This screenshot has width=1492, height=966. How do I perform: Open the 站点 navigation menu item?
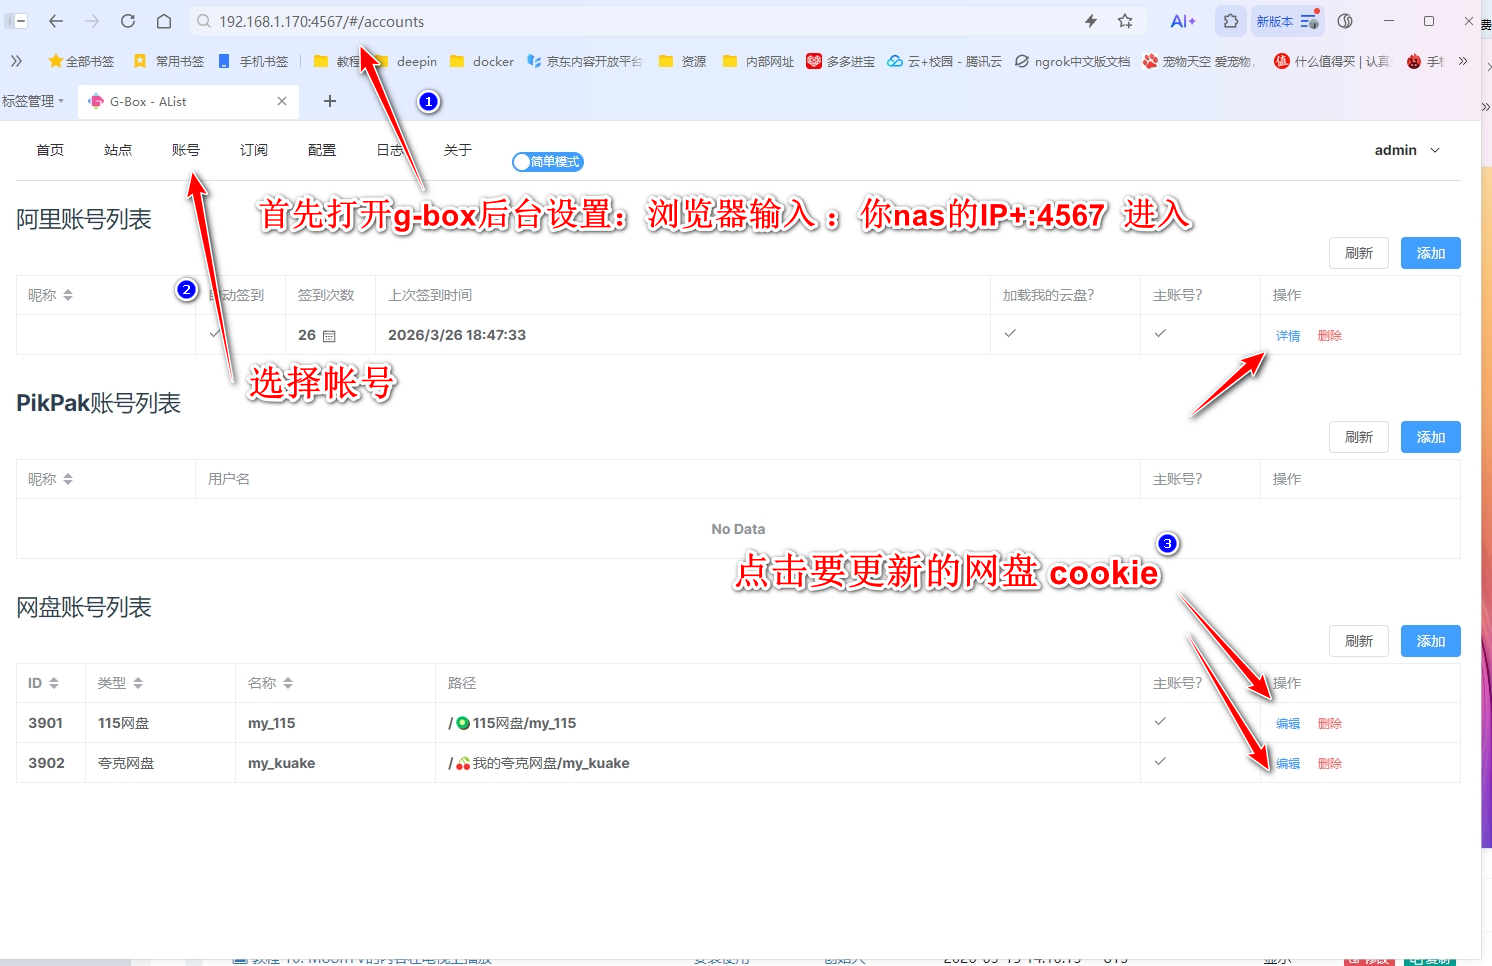pos(118,150)
